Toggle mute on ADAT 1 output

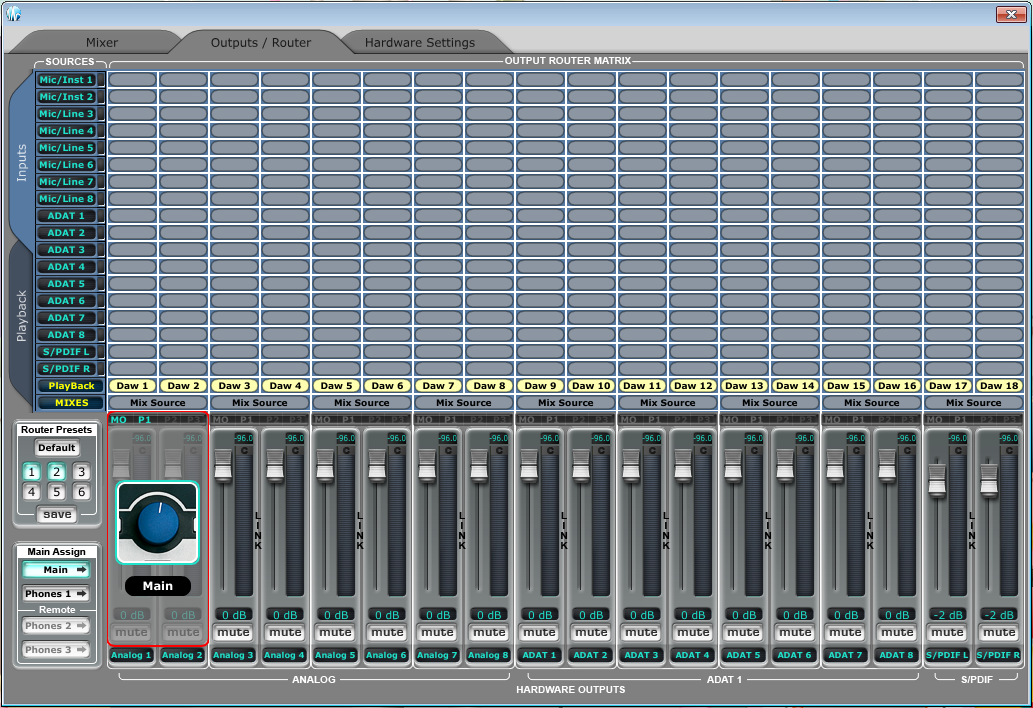point(540,632)
